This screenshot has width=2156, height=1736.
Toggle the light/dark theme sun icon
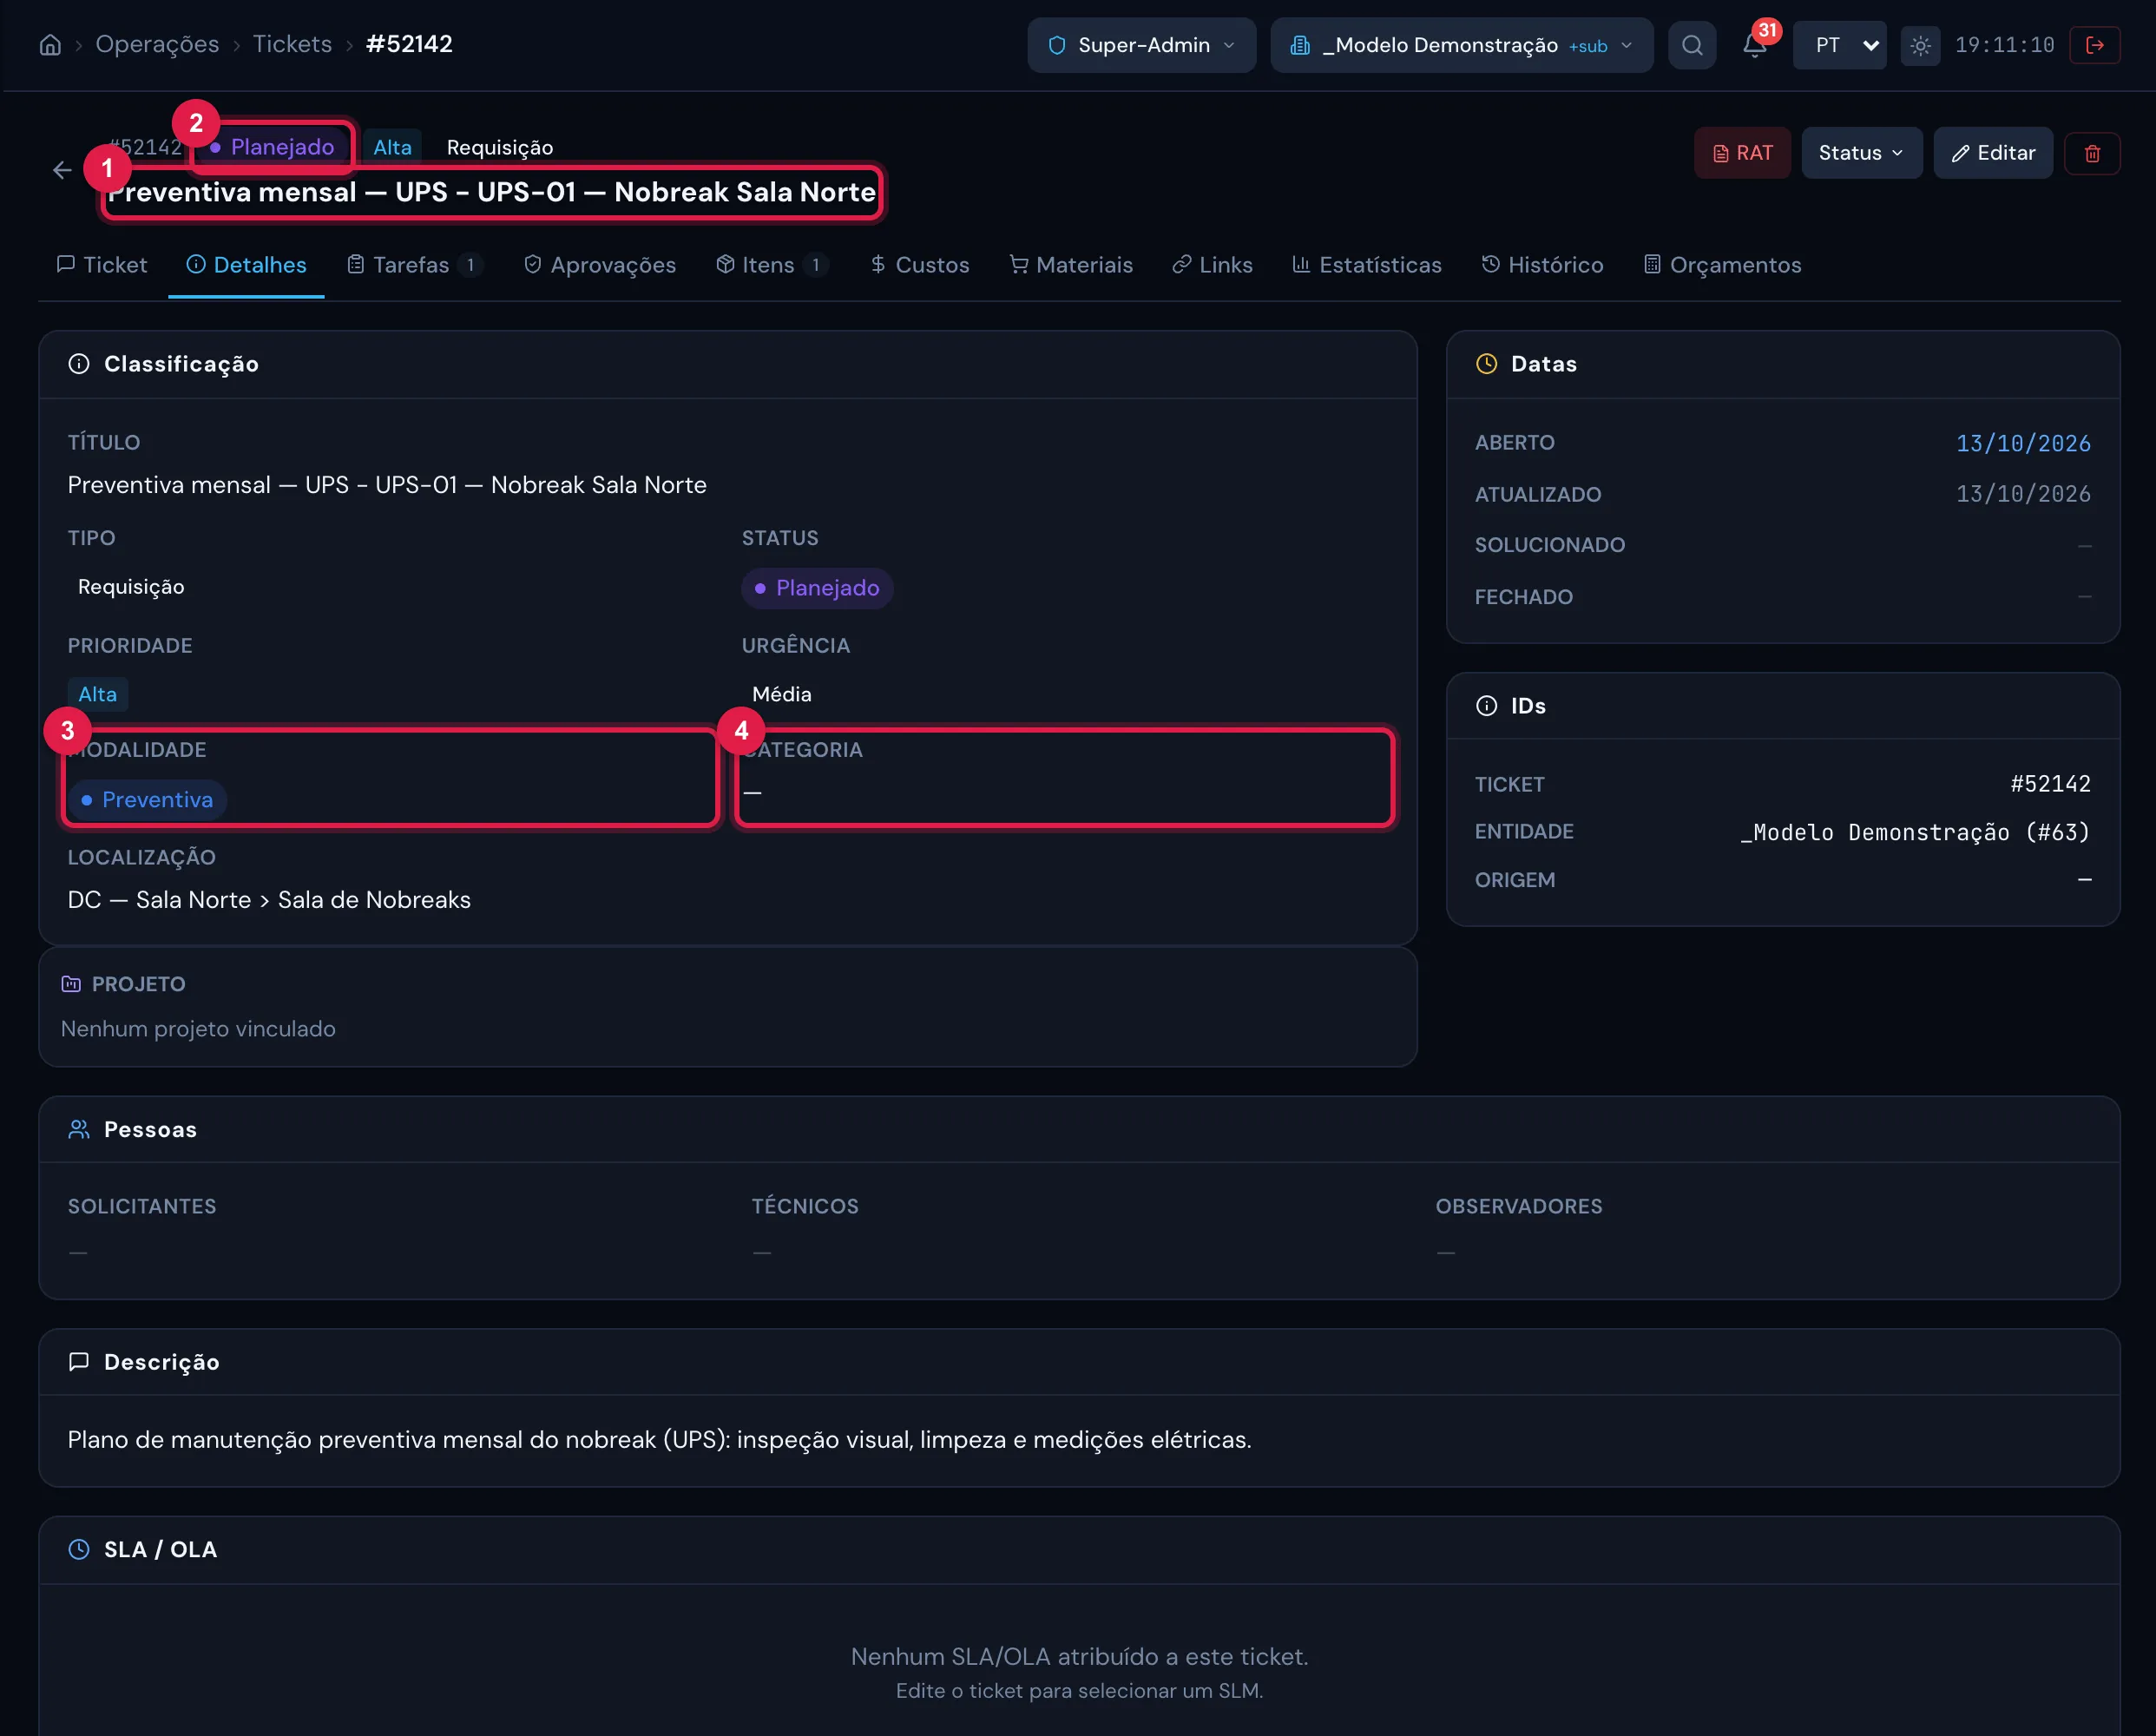[1920, 45]
